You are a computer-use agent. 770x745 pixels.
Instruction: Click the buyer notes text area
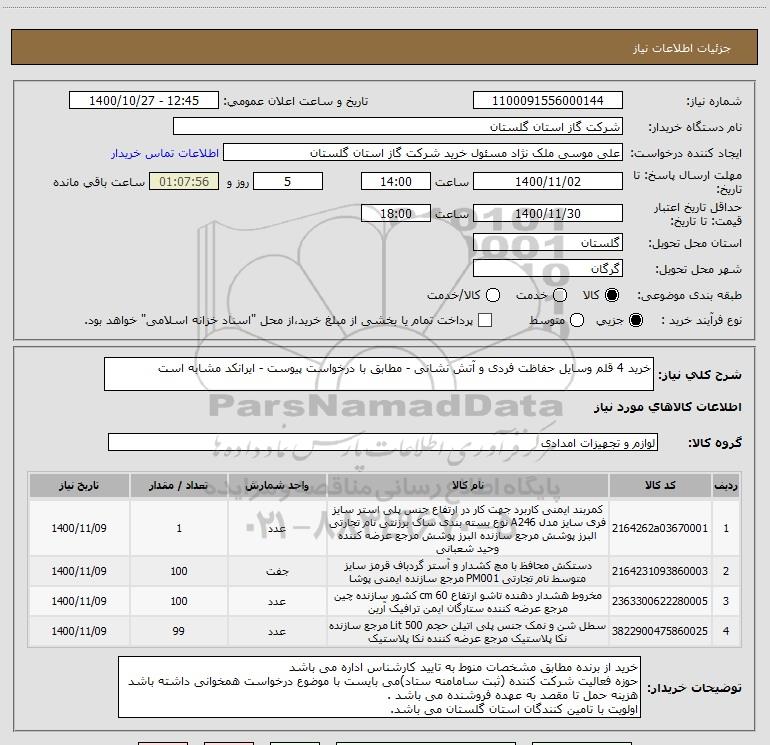coord(380,687)
